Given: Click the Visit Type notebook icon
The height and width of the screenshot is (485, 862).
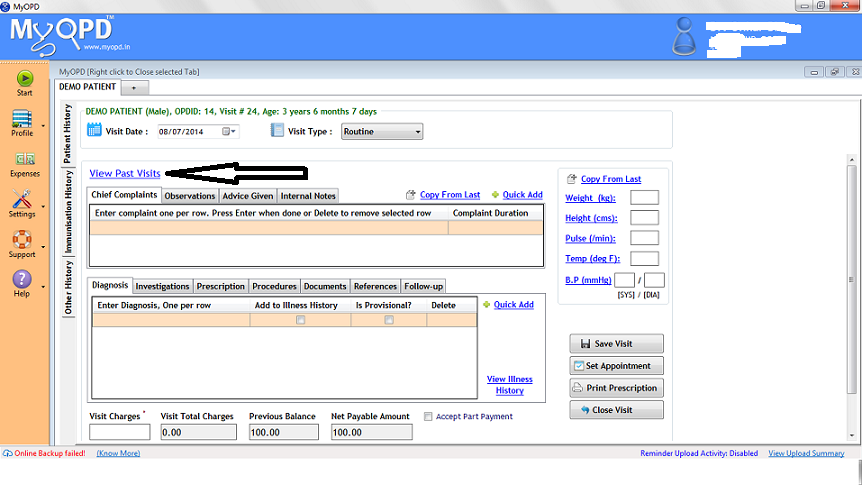Looking at the screenshot, I should pyautogui.click(x=277, y=130).
